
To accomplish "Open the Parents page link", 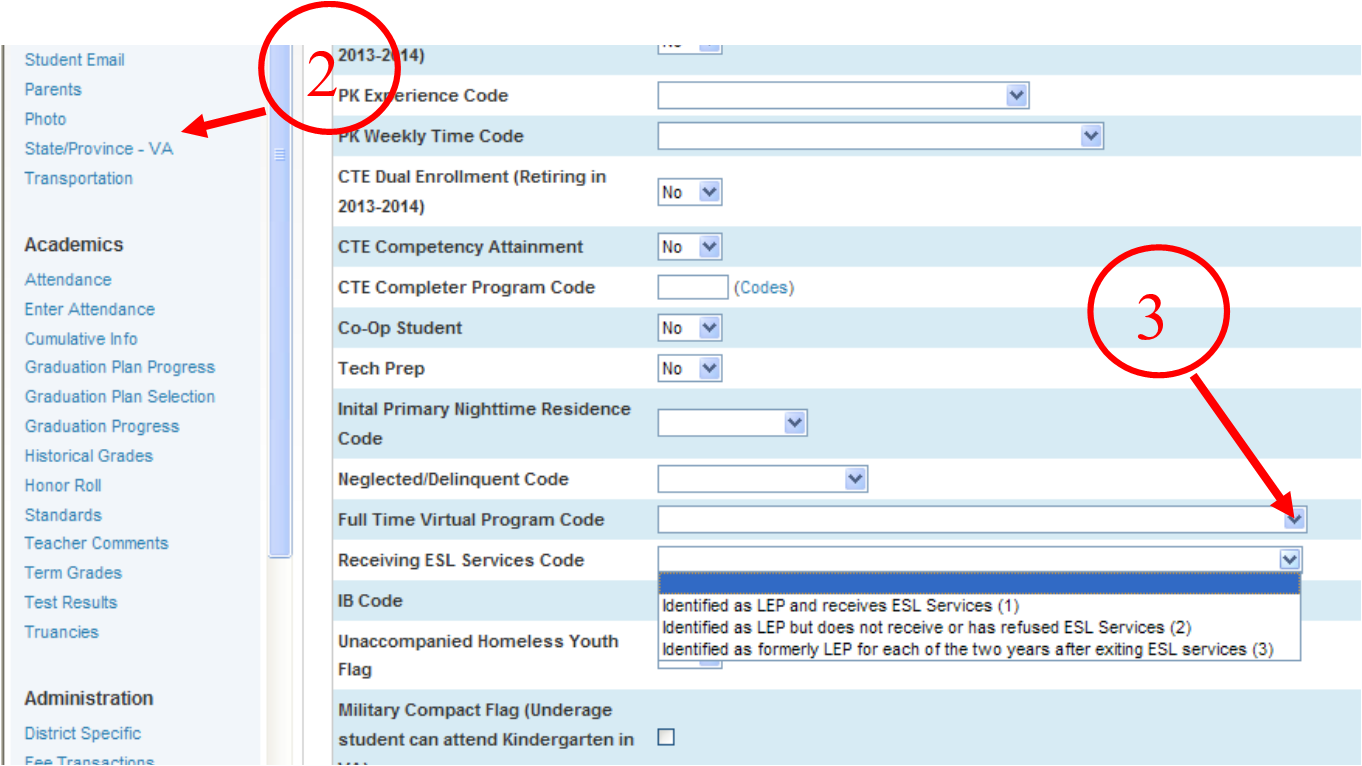I will pyautogui.click(x=53, y=89).
